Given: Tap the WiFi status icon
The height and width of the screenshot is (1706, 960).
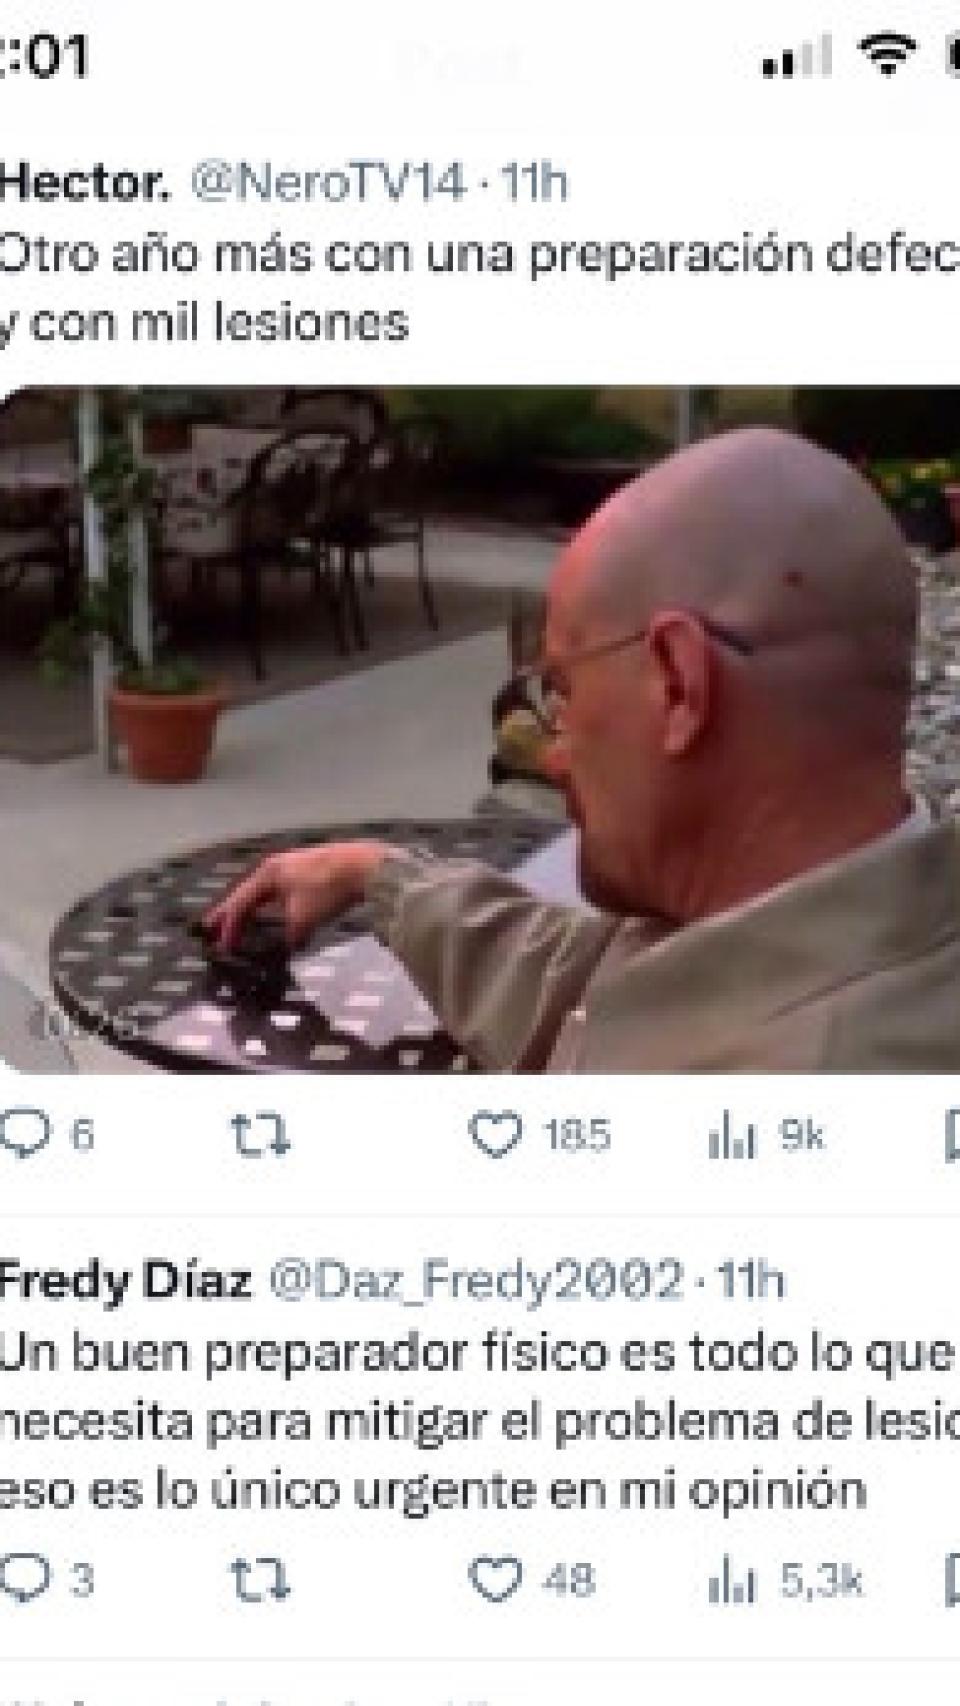Looking at the screenshot, I should (x=886, y=54).
